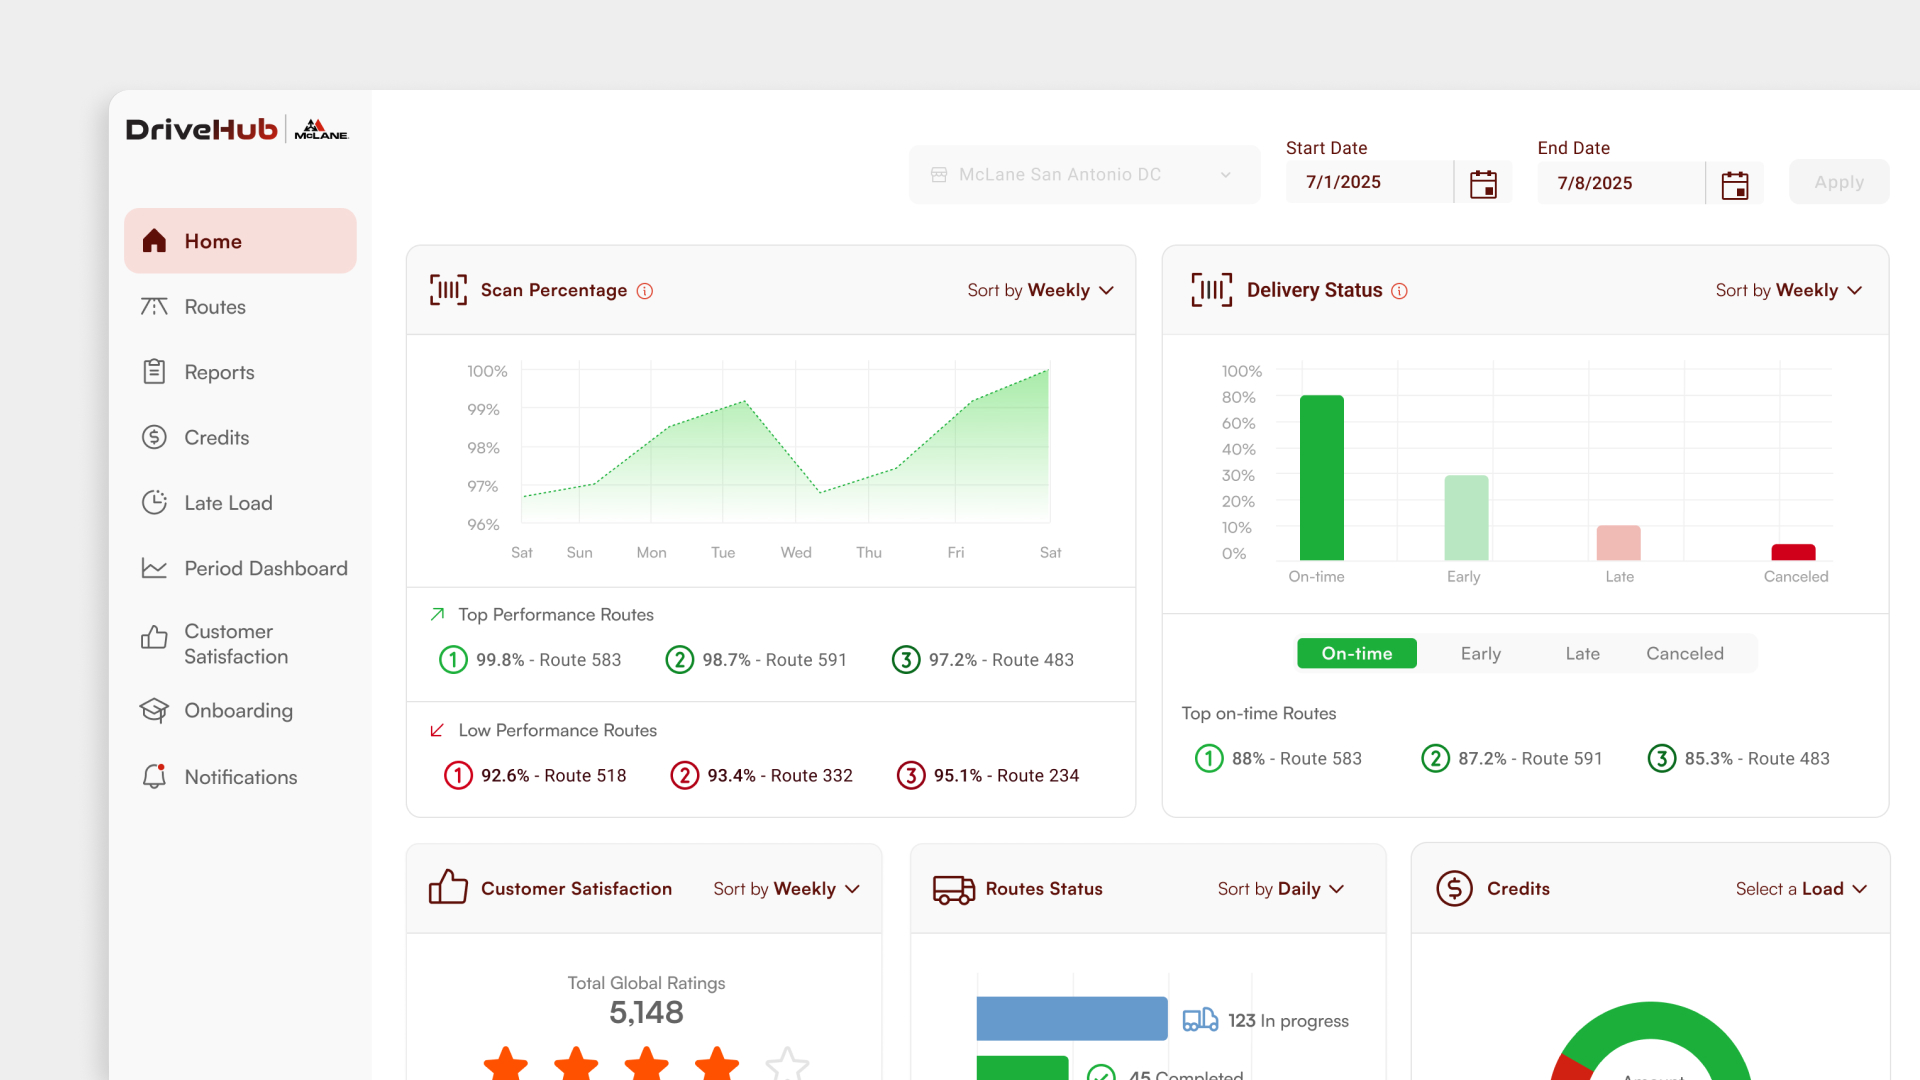Select the On-time segment toggle

coord(1357,653)
